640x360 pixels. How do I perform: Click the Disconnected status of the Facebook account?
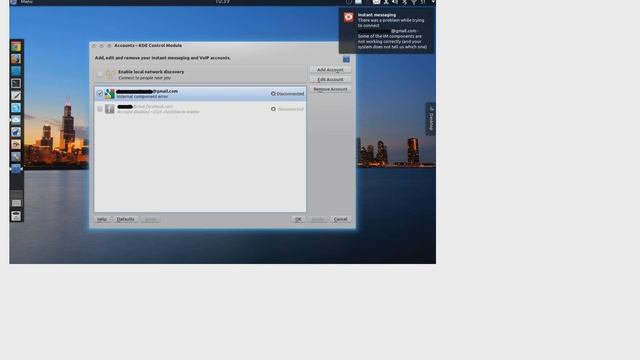click(x=287, y=109)
